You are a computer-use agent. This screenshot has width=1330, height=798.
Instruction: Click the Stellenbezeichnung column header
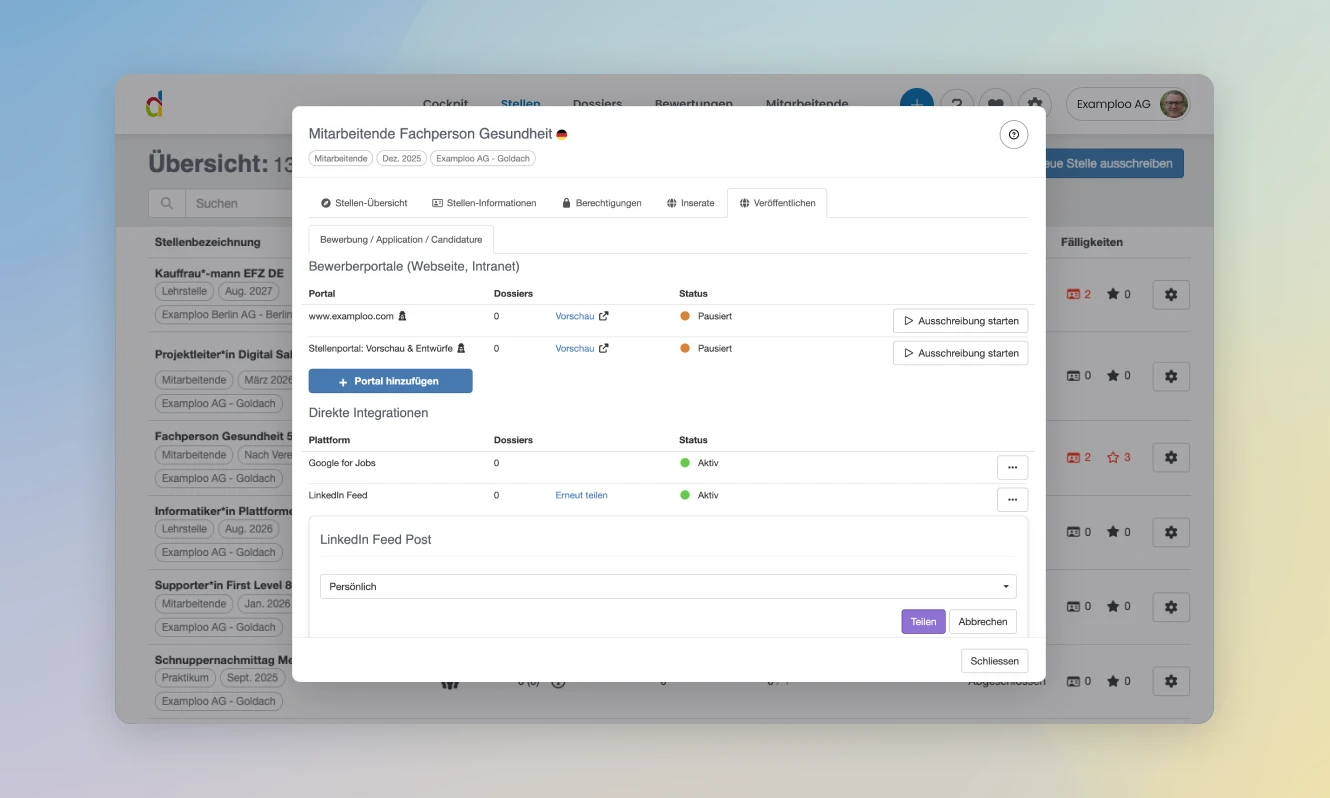pyautogui.click(x=207, y=242)
